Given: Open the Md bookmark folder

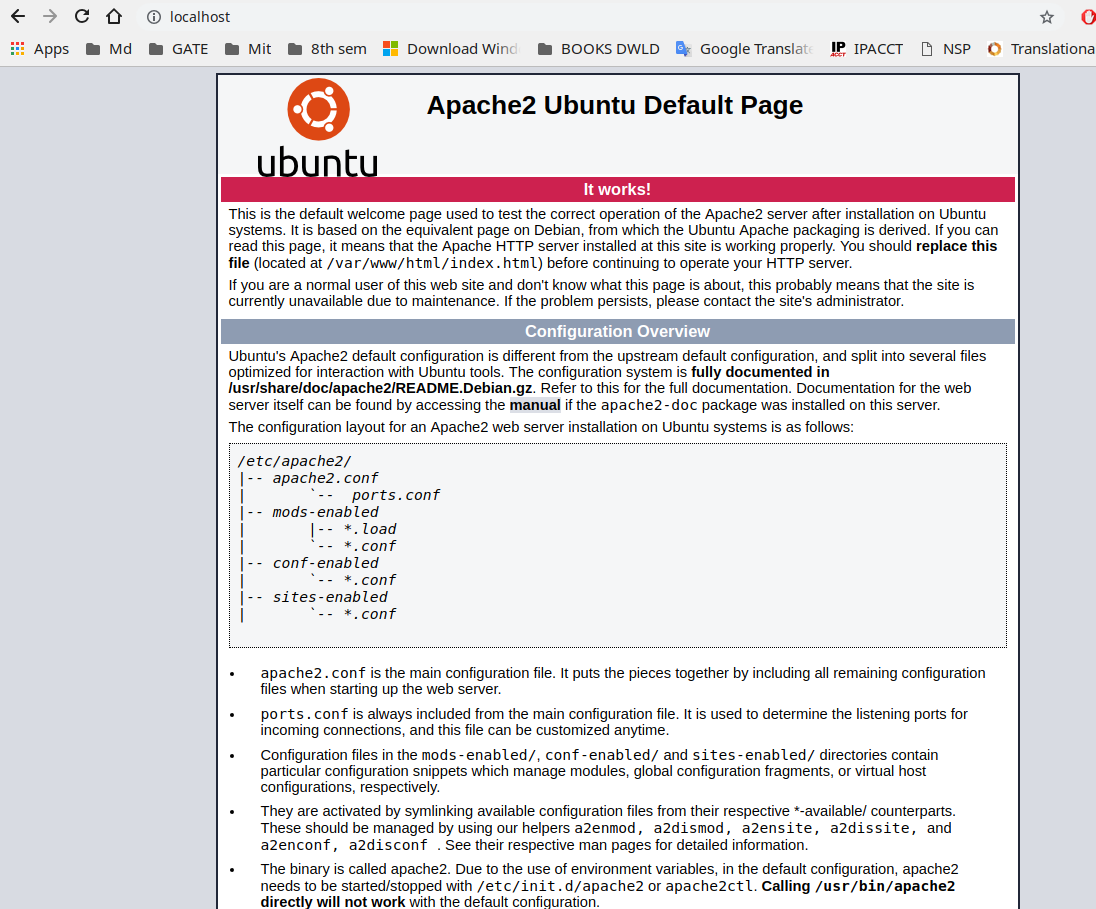Looking at the screenshot, I should click(108, 49).
